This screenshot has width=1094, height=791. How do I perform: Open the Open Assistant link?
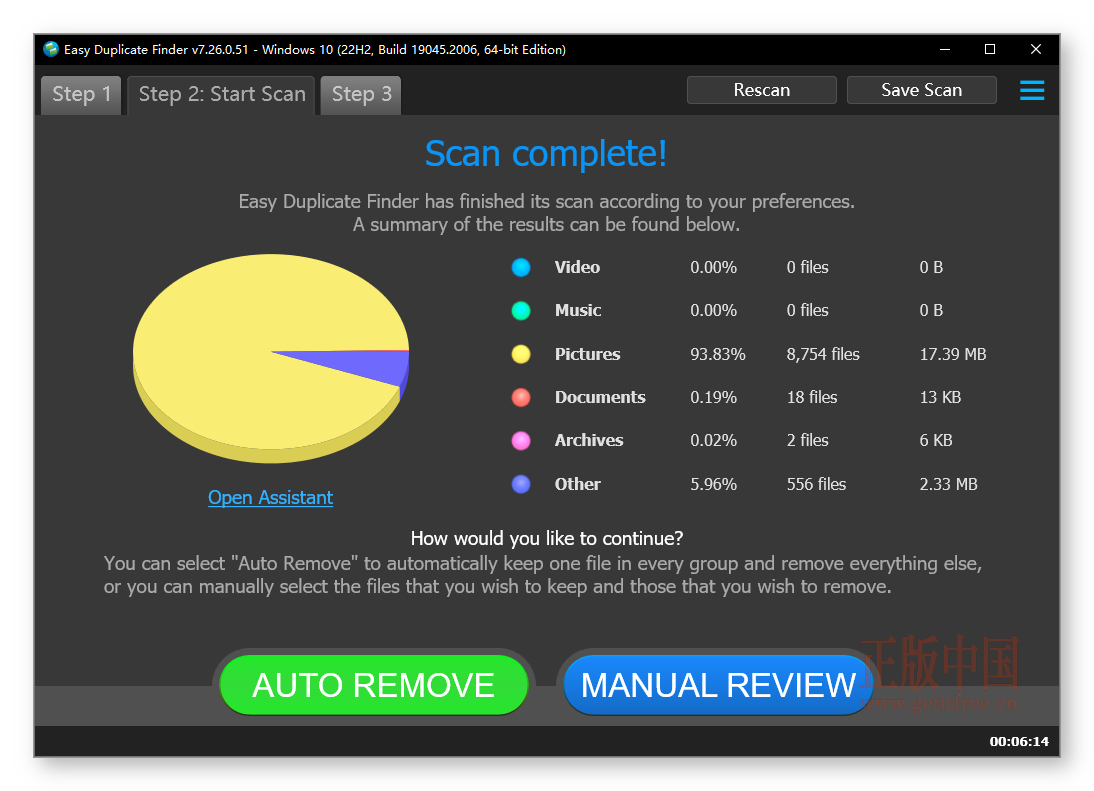[270, 497]
